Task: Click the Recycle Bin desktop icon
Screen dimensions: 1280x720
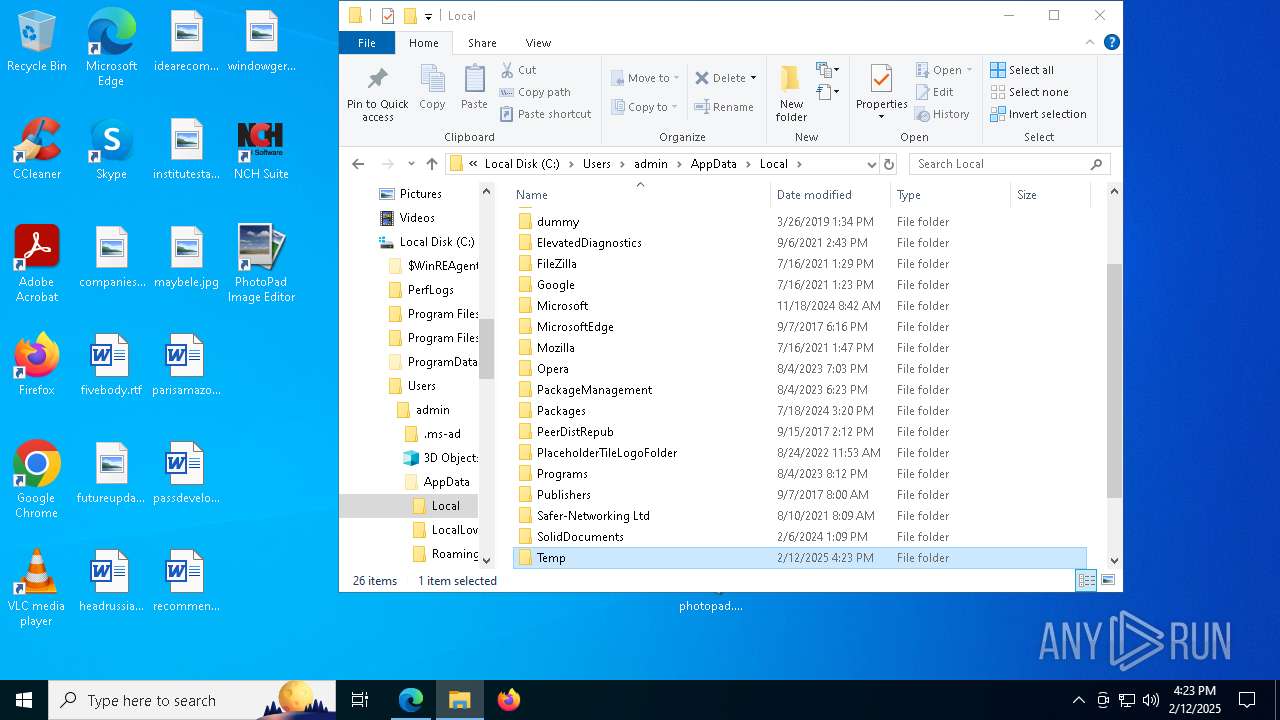Action: 37,42
